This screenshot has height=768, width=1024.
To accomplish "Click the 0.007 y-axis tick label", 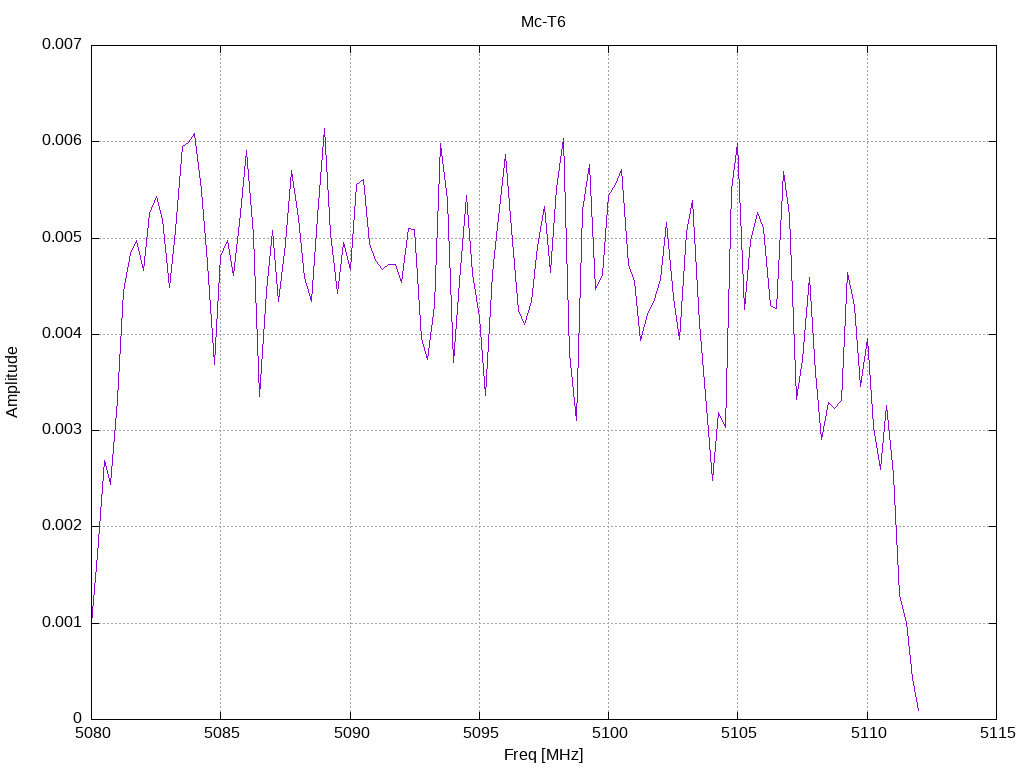I will click(62, 44).
